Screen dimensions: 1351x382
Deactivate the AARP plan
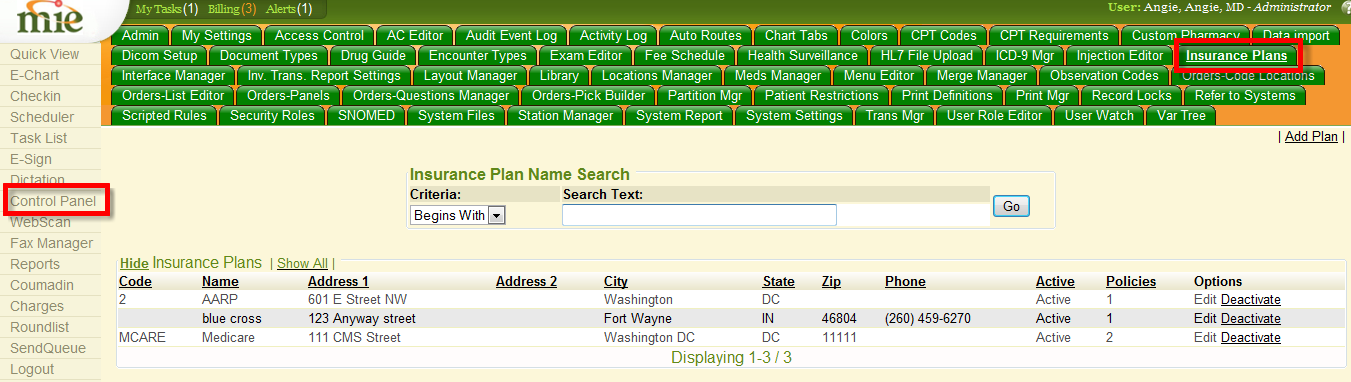coord(1250,300)
